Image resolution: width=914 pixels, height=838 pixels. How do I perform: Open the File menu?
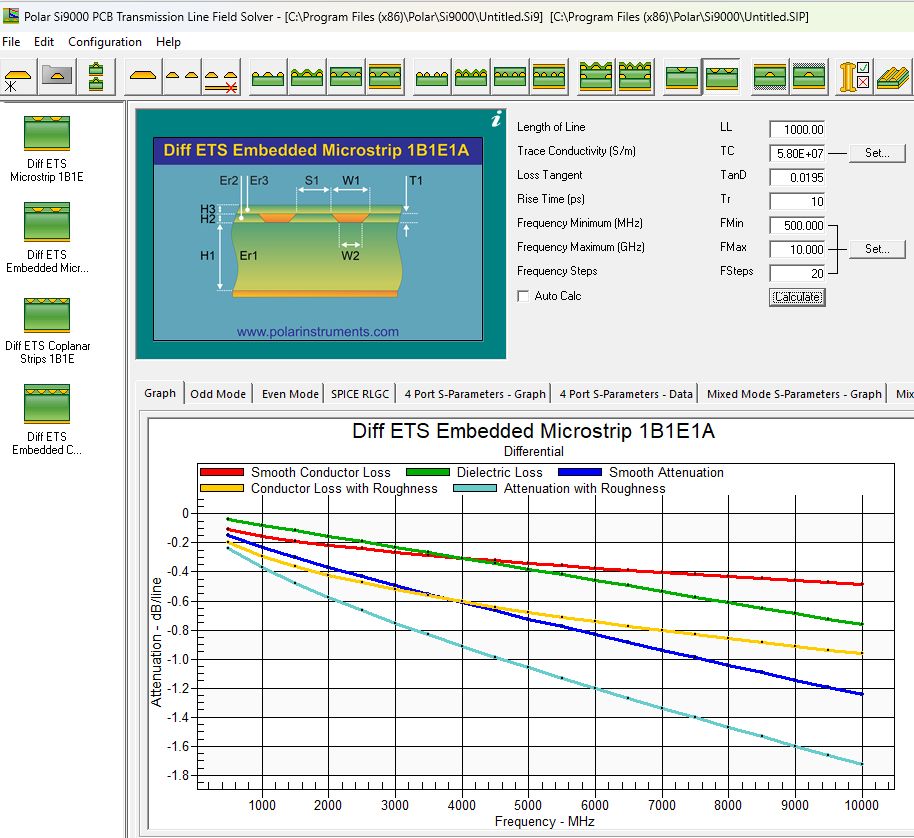coord(11,42)
